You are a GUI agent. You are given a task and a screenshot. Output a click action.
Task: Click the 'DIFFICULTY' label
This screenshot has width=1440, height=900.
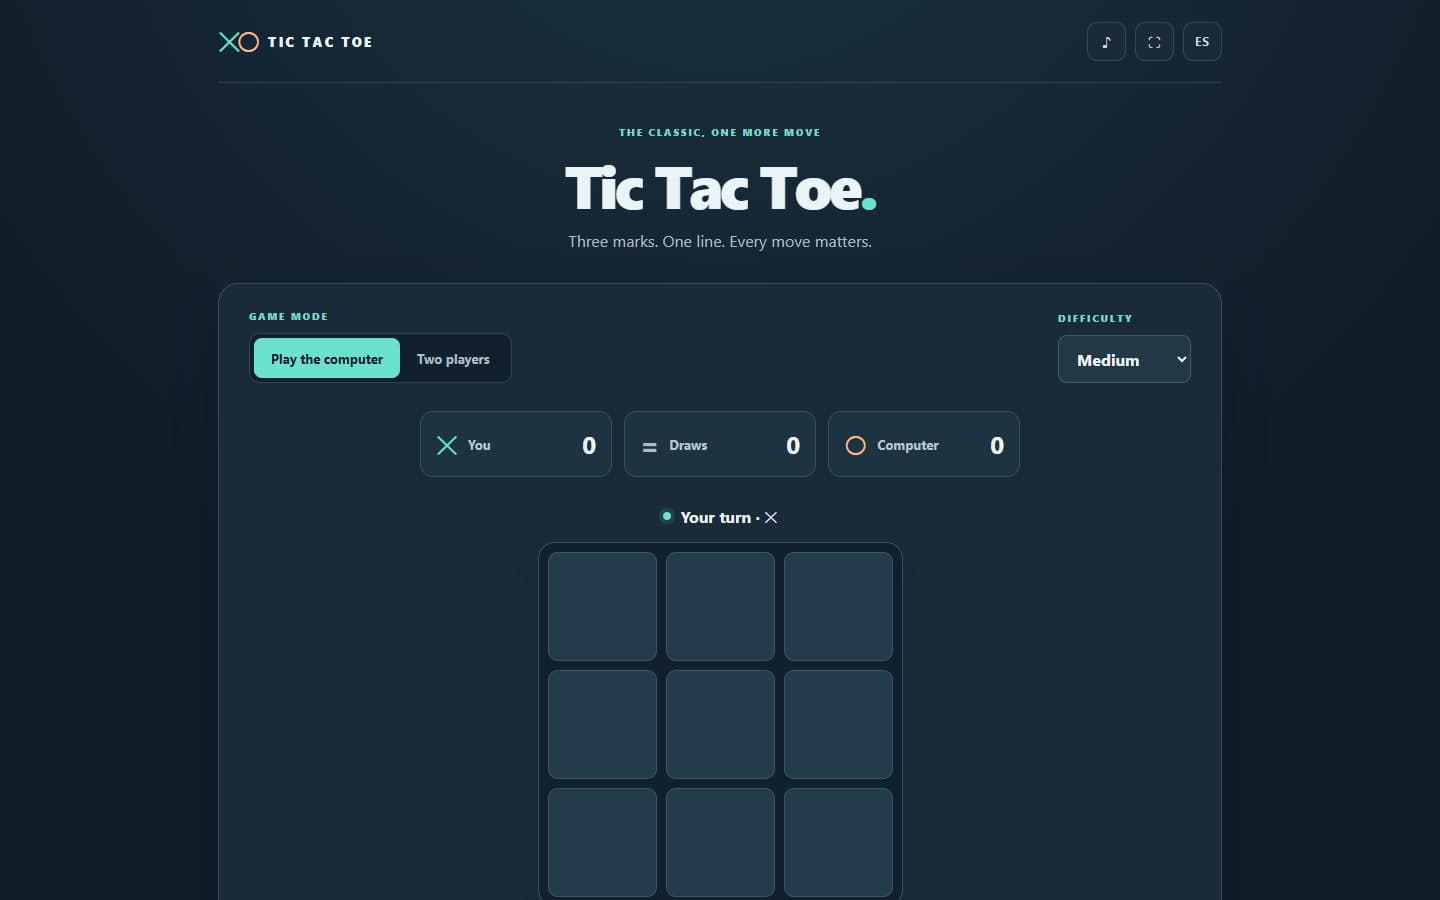[x=1095, y=318]
